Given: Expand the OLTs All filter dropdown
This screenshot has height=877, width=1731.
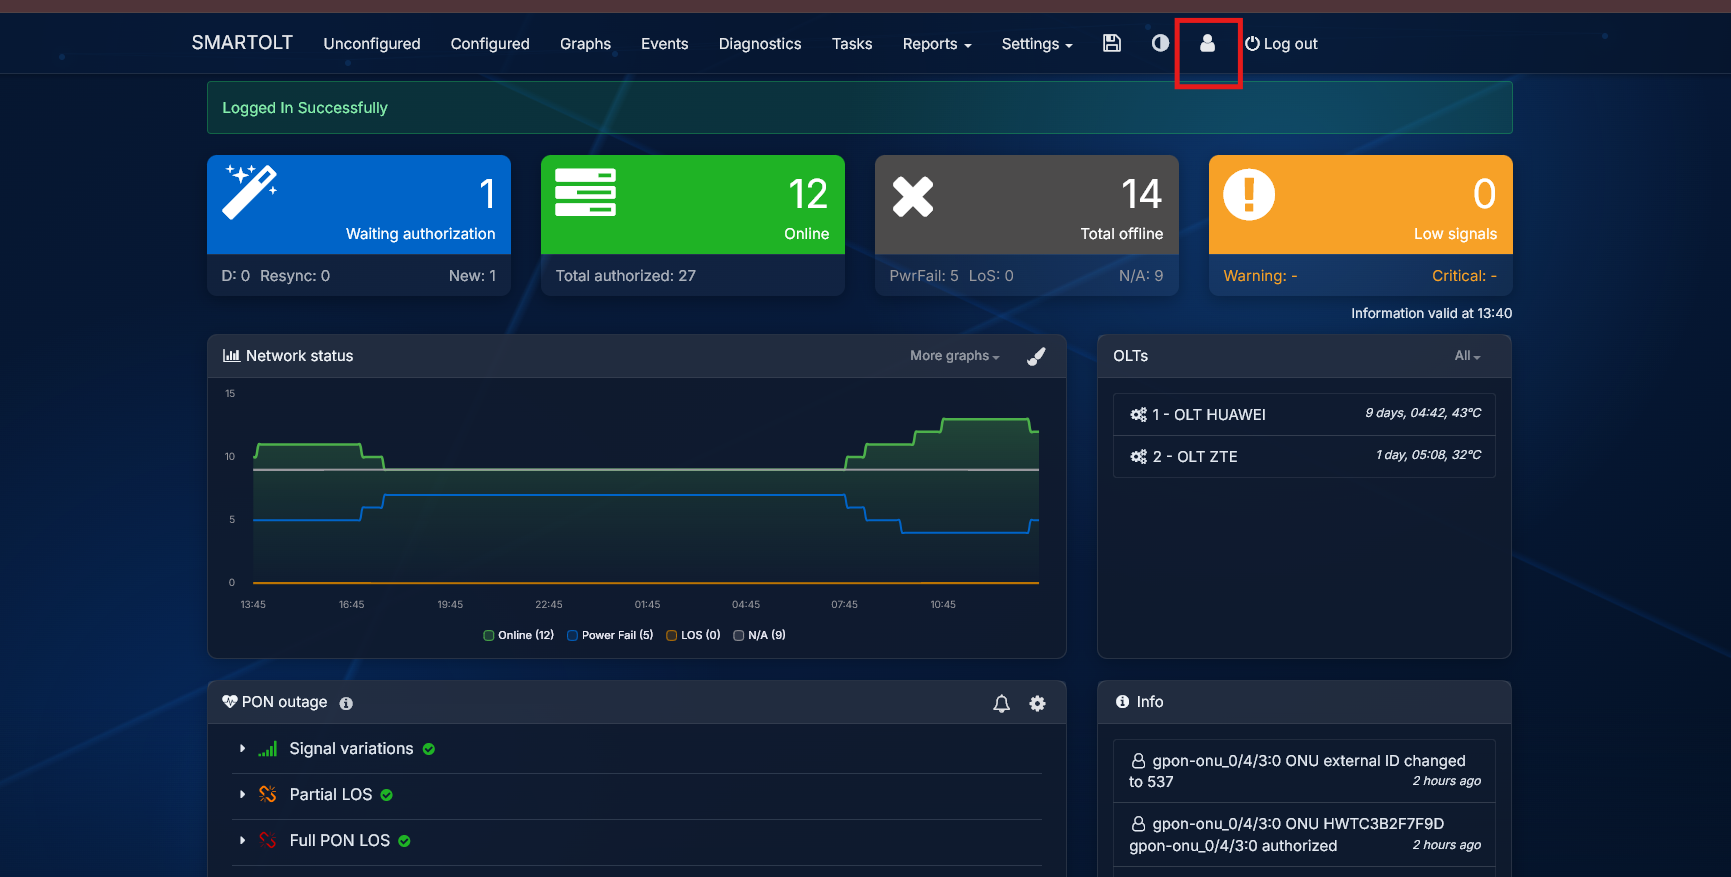Looking at the screenshot, I should point(1467,356).
